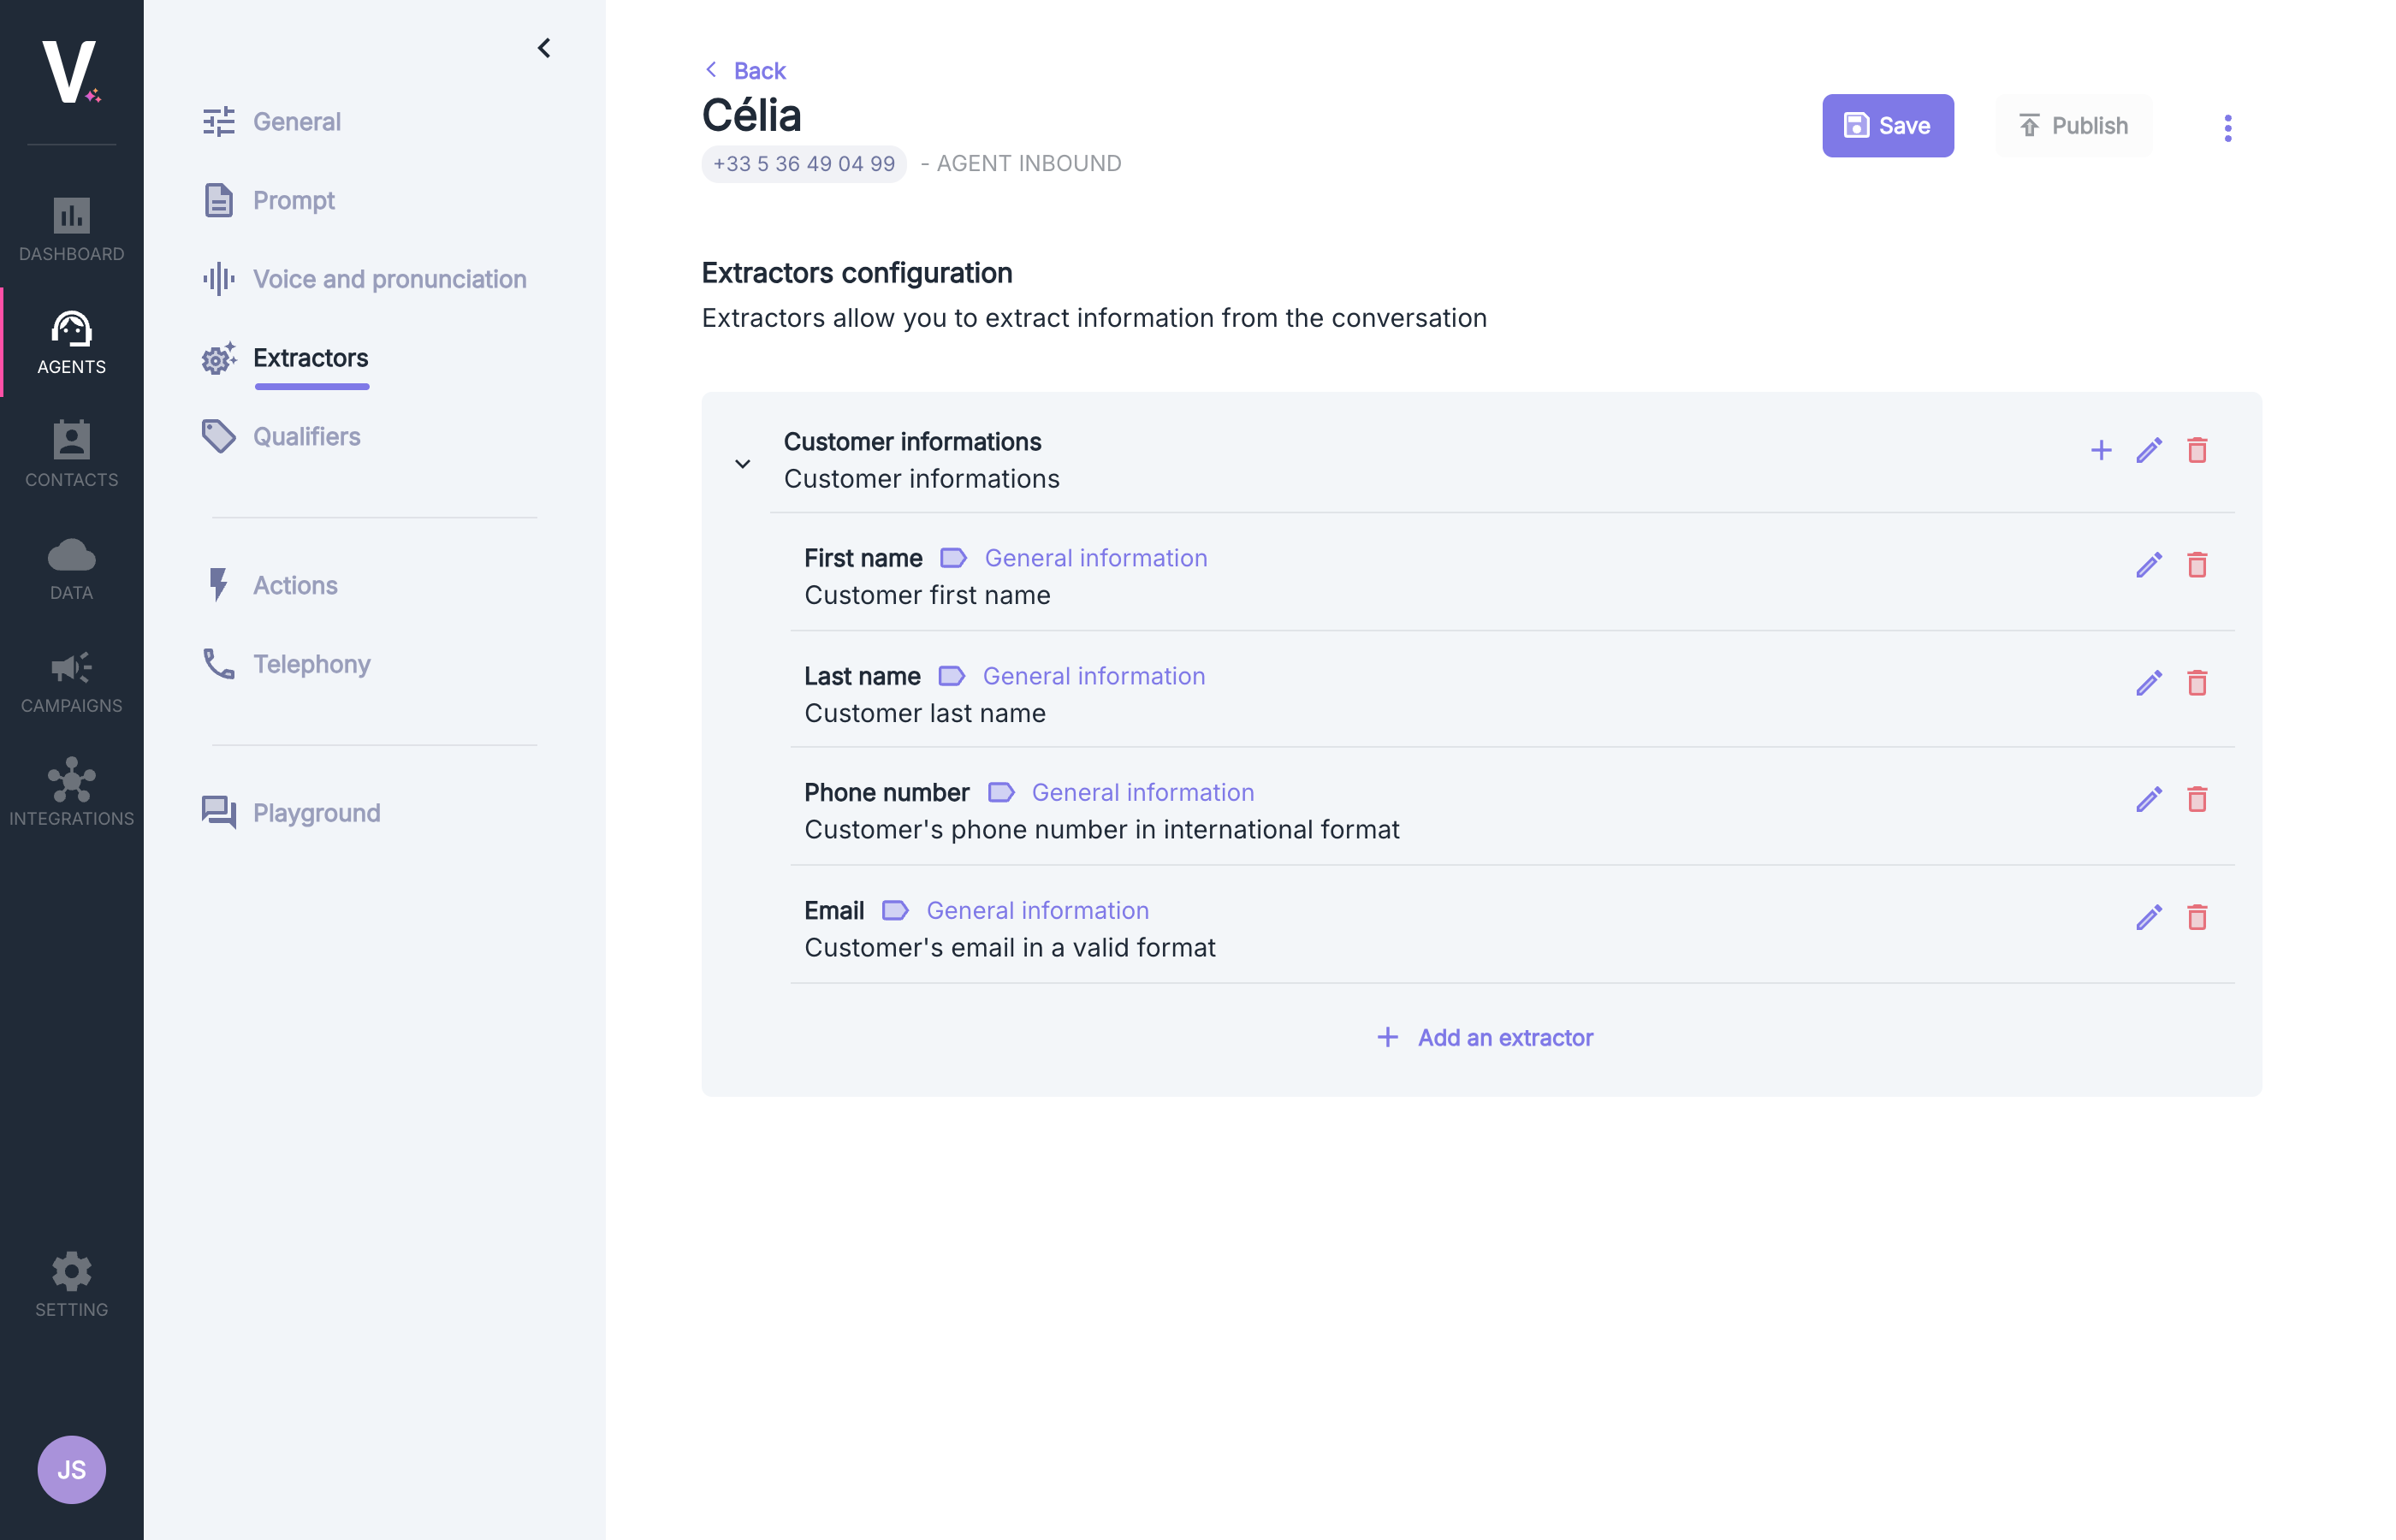Open Setting gear in sidebar

(x=71, y=1284)
